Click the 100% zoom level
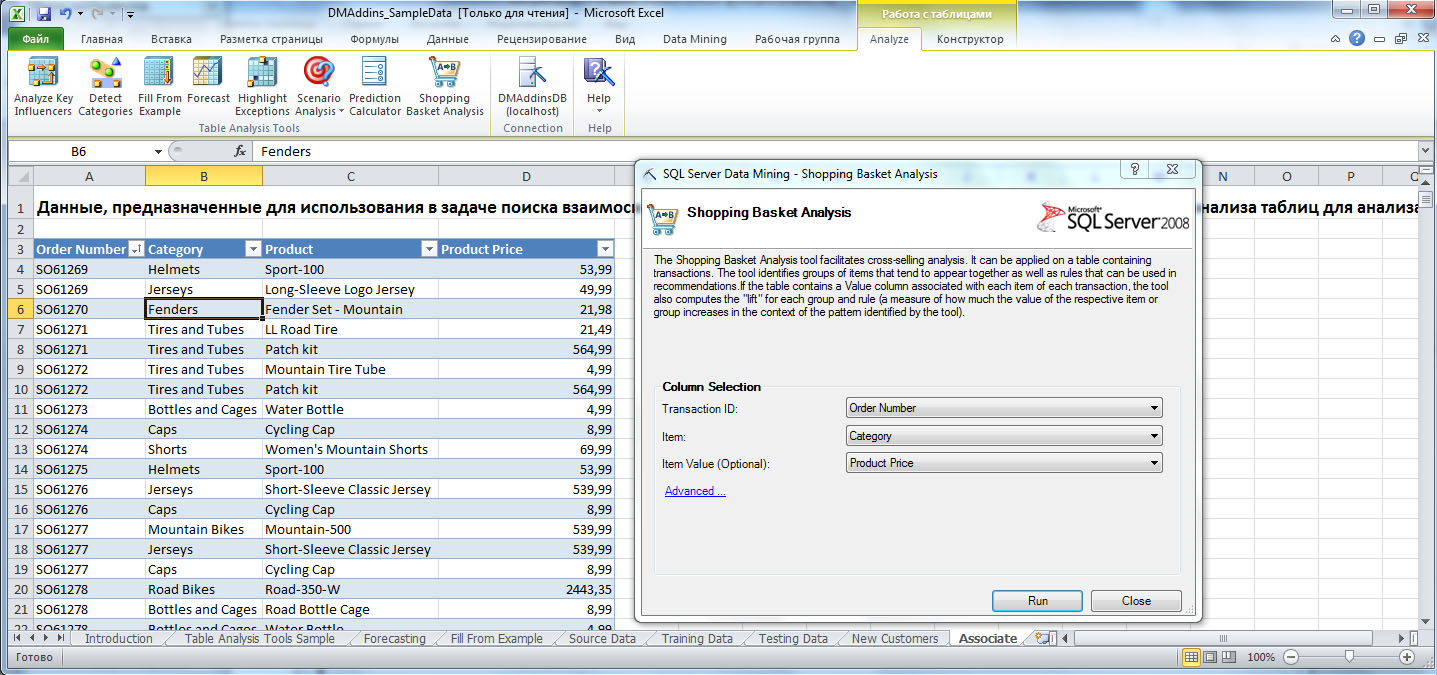 [x=1261, y=657]
